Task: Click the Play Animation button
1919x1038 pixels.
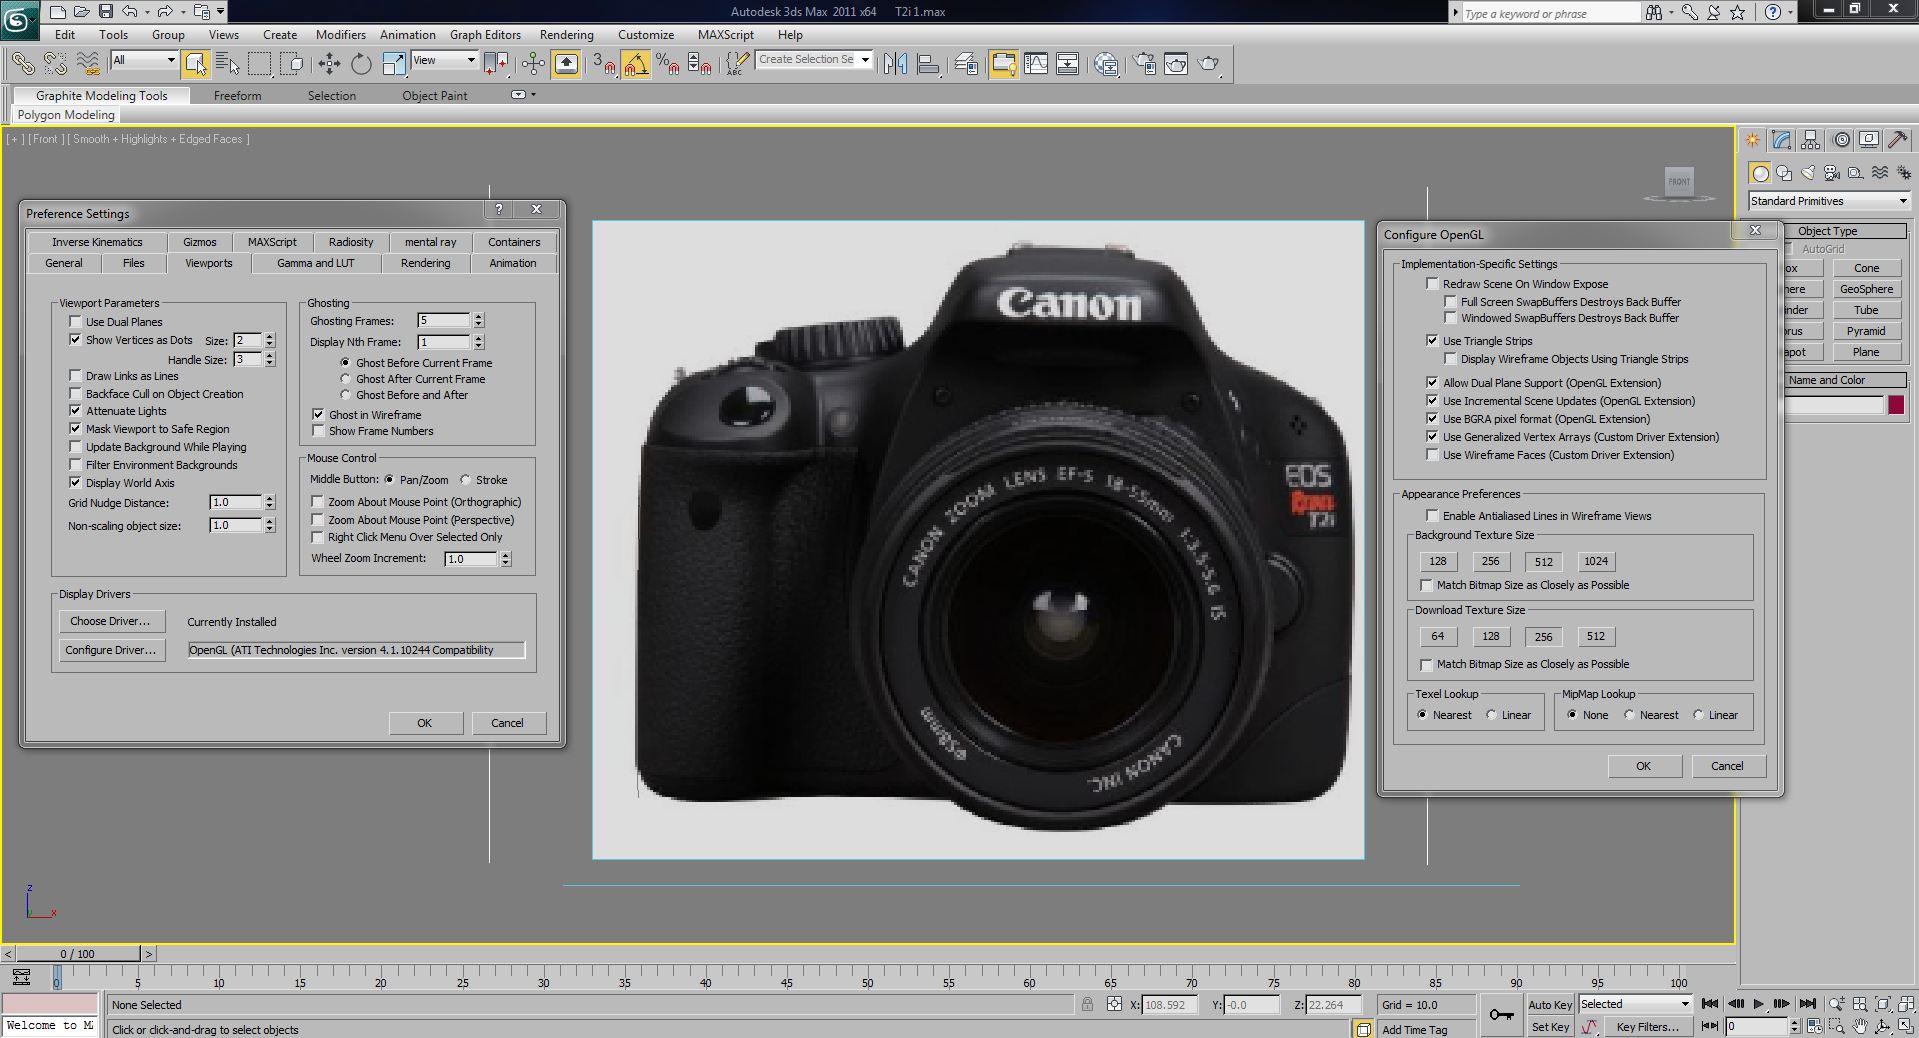Action: click(1759, 1004)
